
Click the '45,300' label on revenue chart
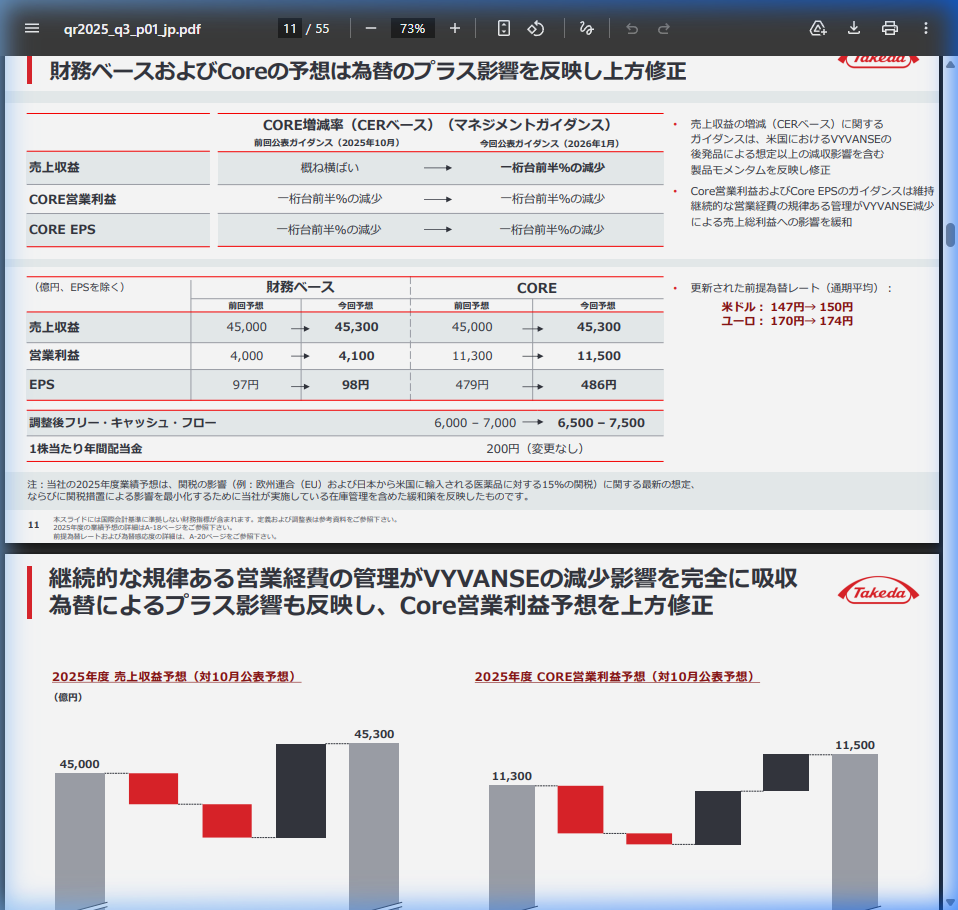(374, 734)
